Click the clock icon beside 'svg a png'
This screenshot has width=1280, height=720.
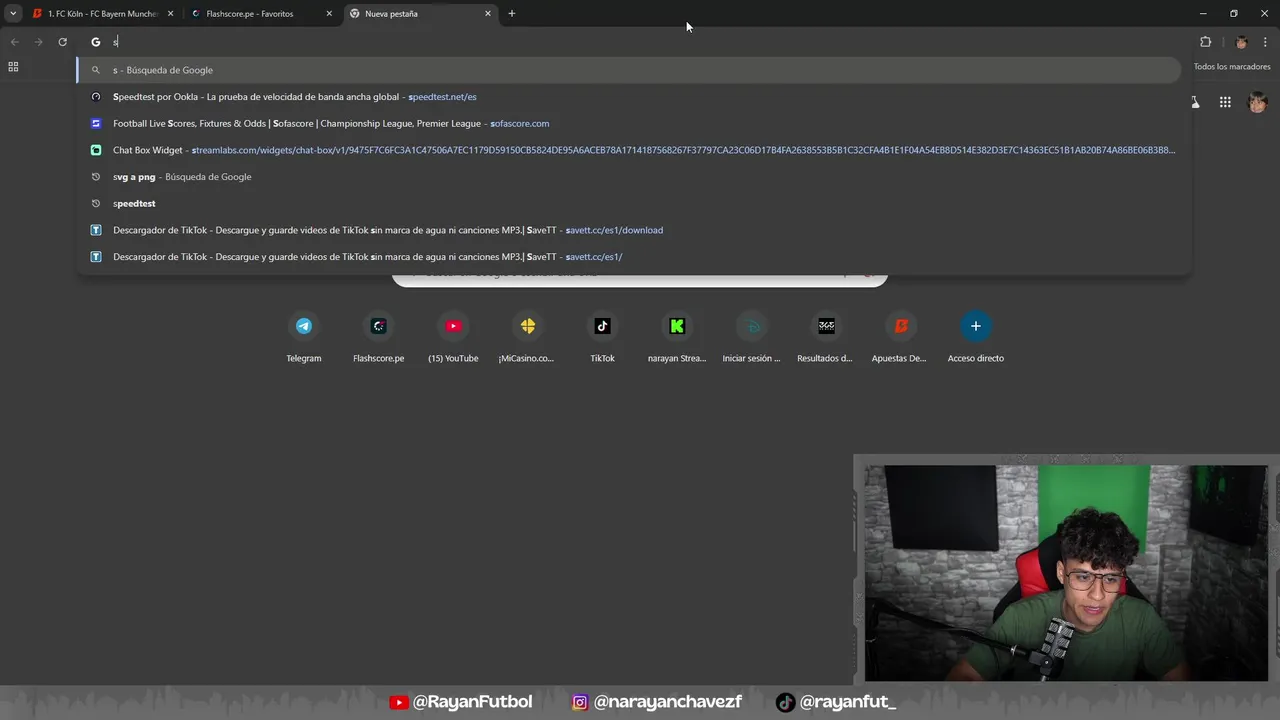point(96,177)
